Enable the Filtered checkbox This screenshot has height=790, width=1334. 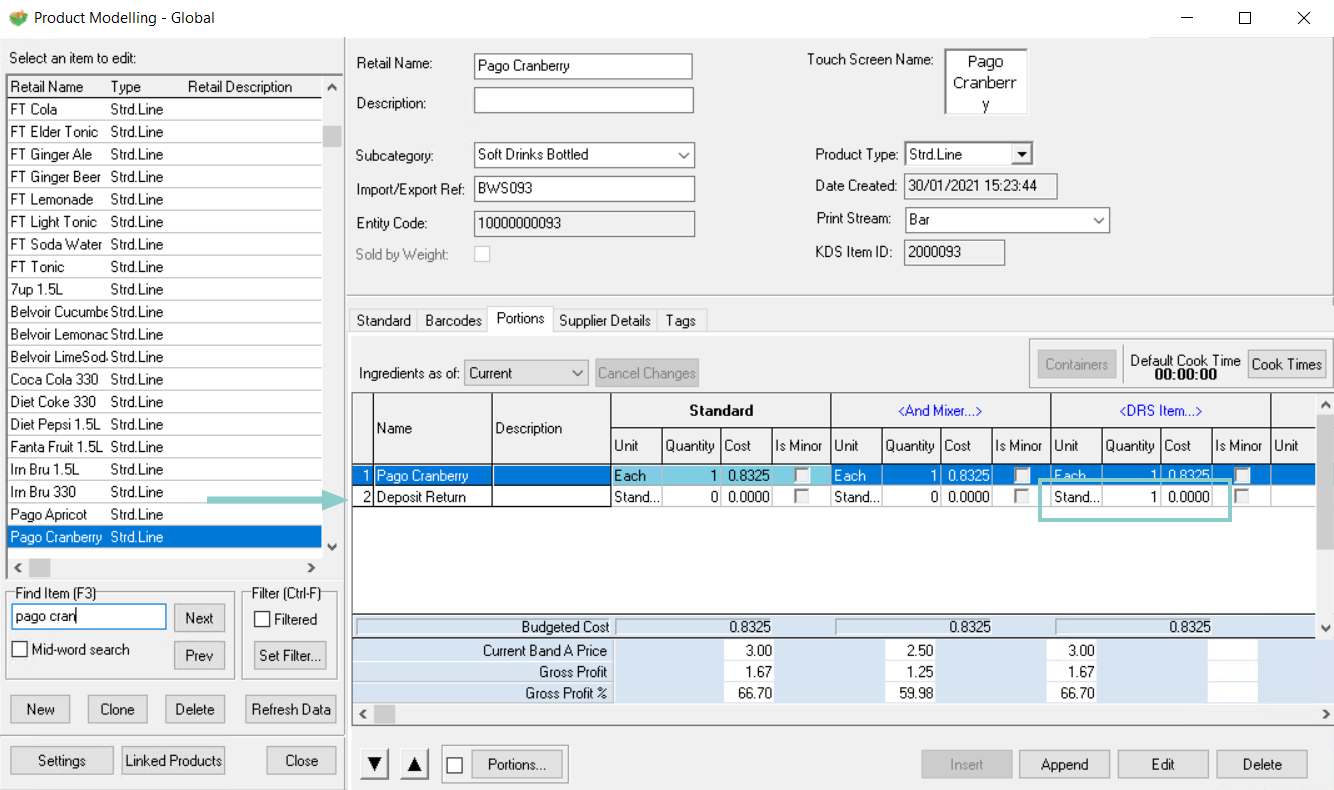[263, 620]
